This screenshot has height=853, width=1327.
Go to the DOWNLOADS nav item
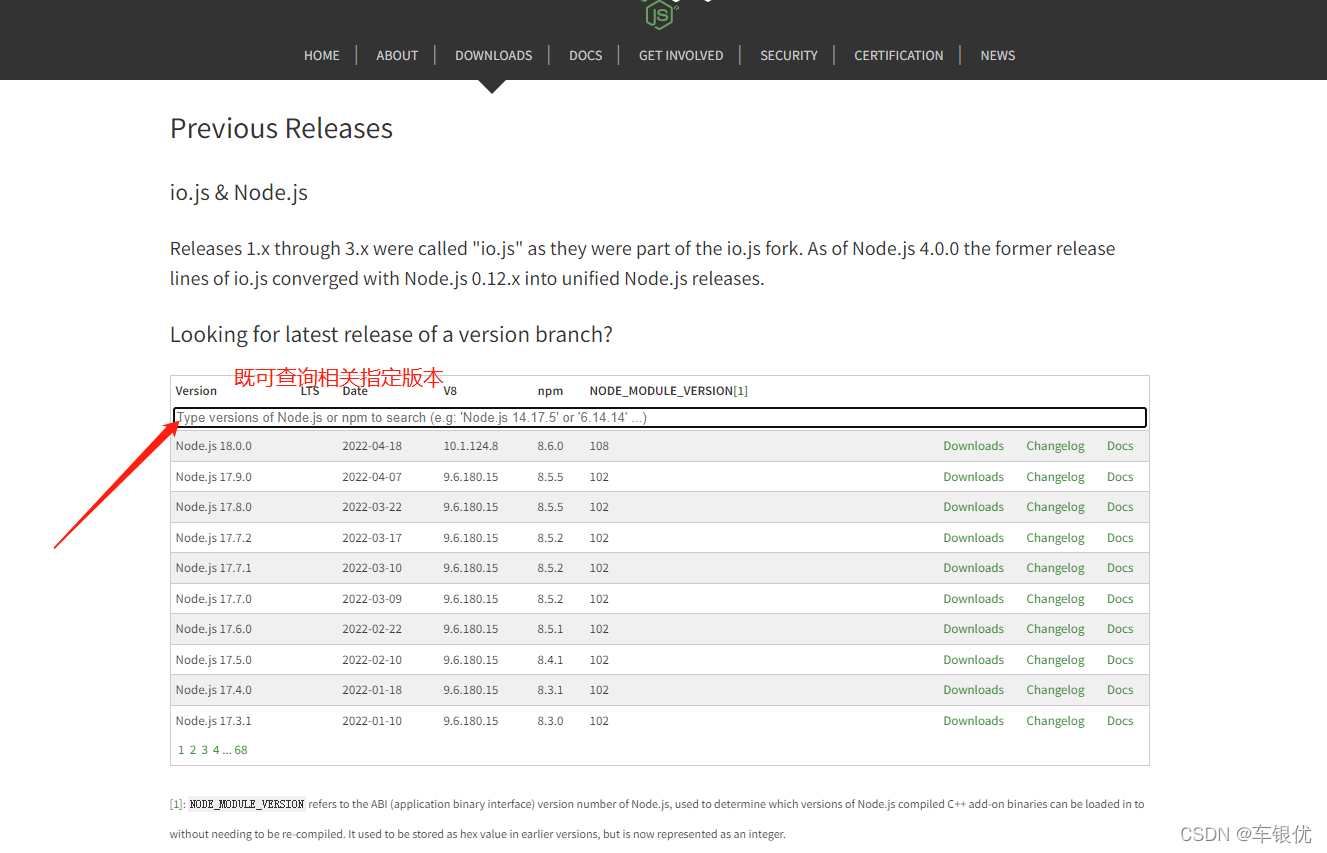(493, 55)
